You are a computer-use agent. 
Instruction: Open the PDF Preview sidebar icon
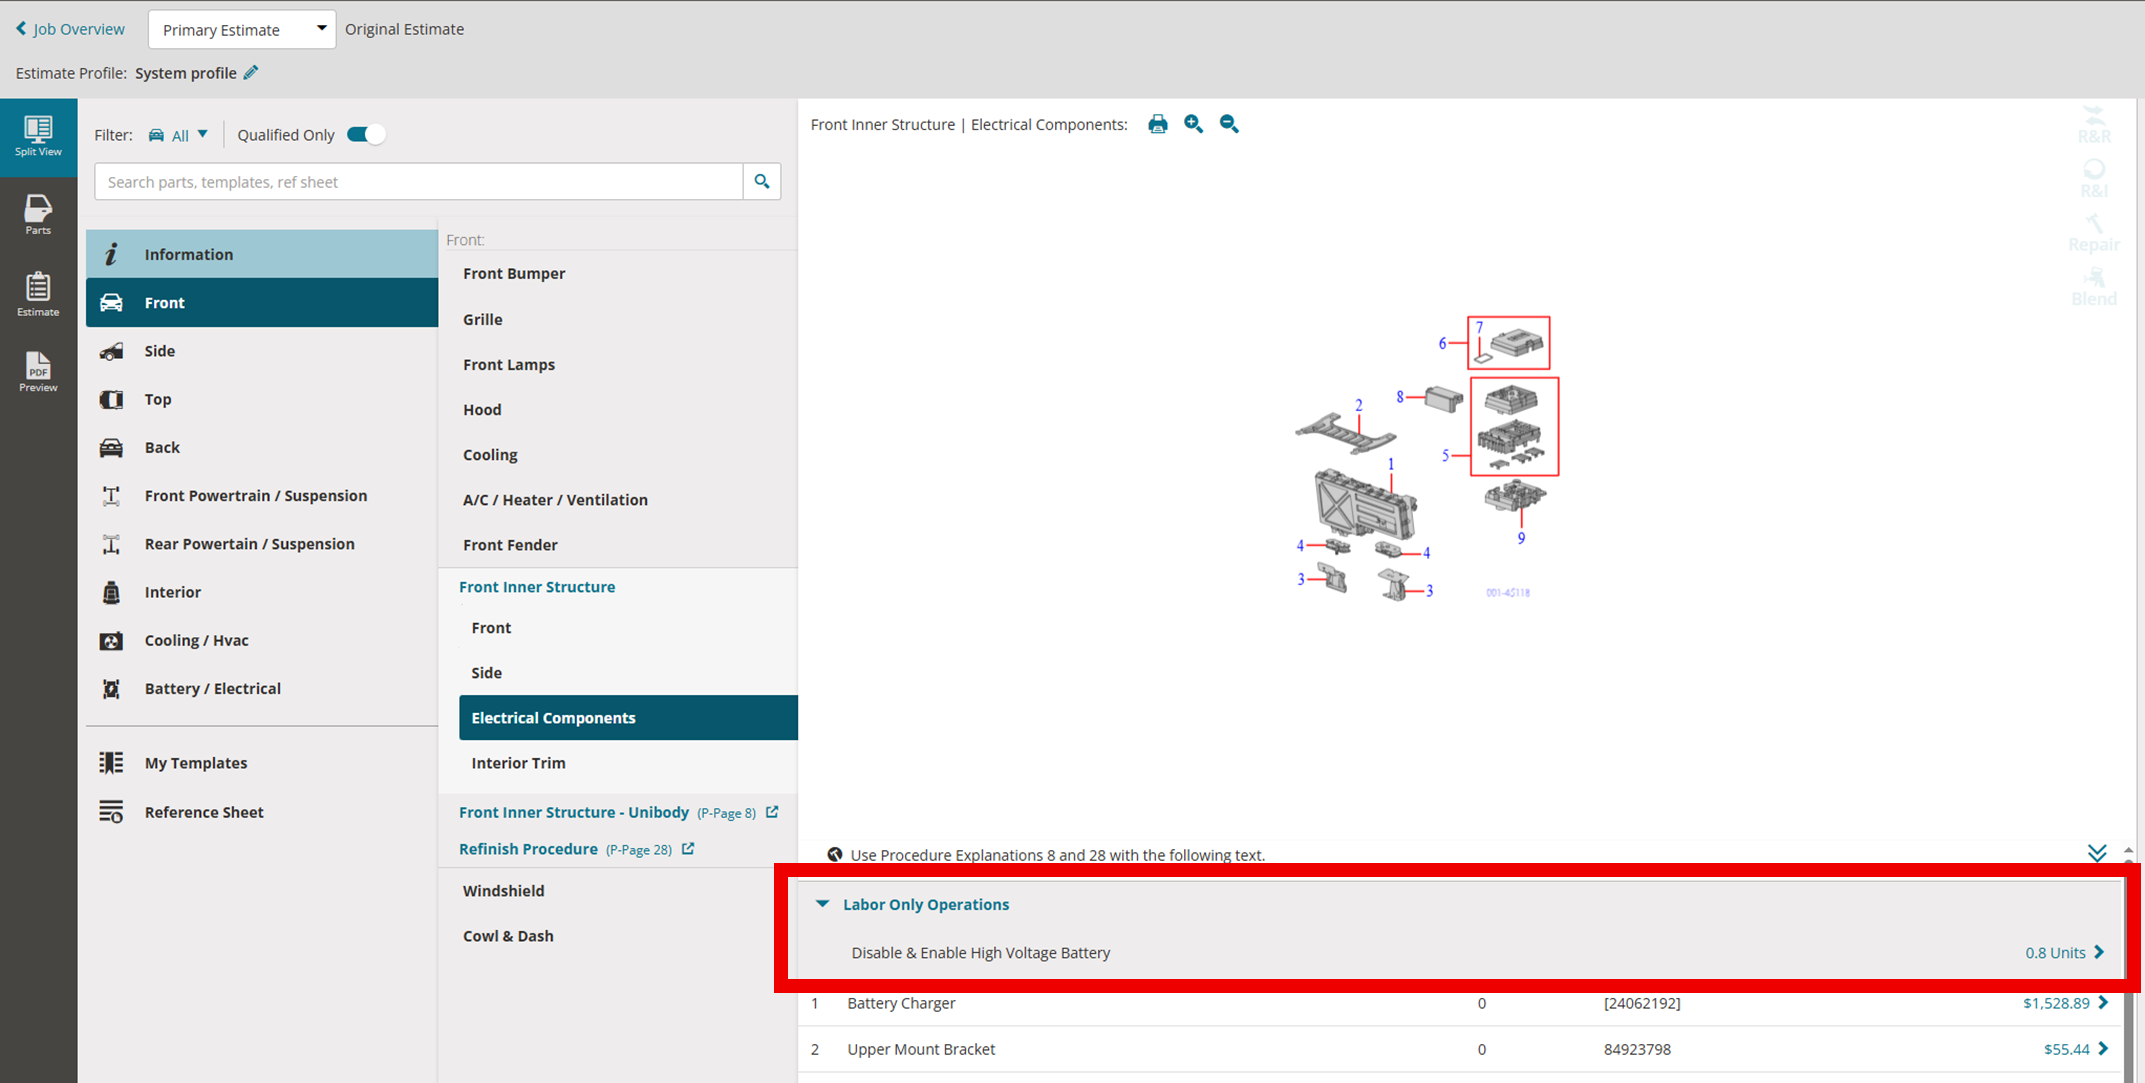click(38, 371)
